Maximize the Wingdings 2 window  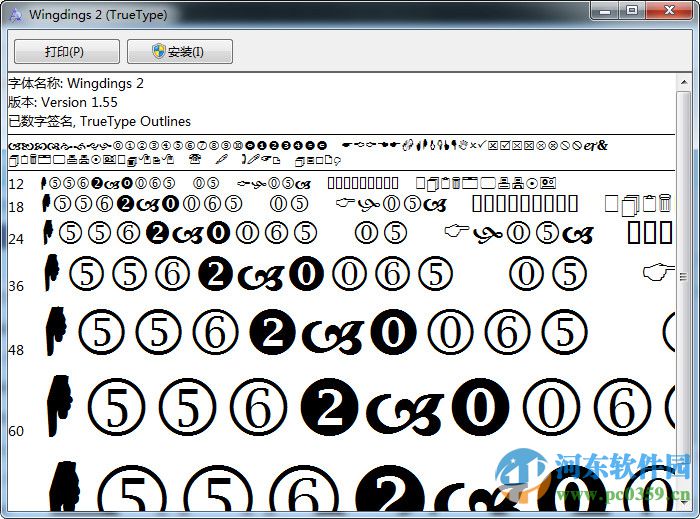click(632, 11)
